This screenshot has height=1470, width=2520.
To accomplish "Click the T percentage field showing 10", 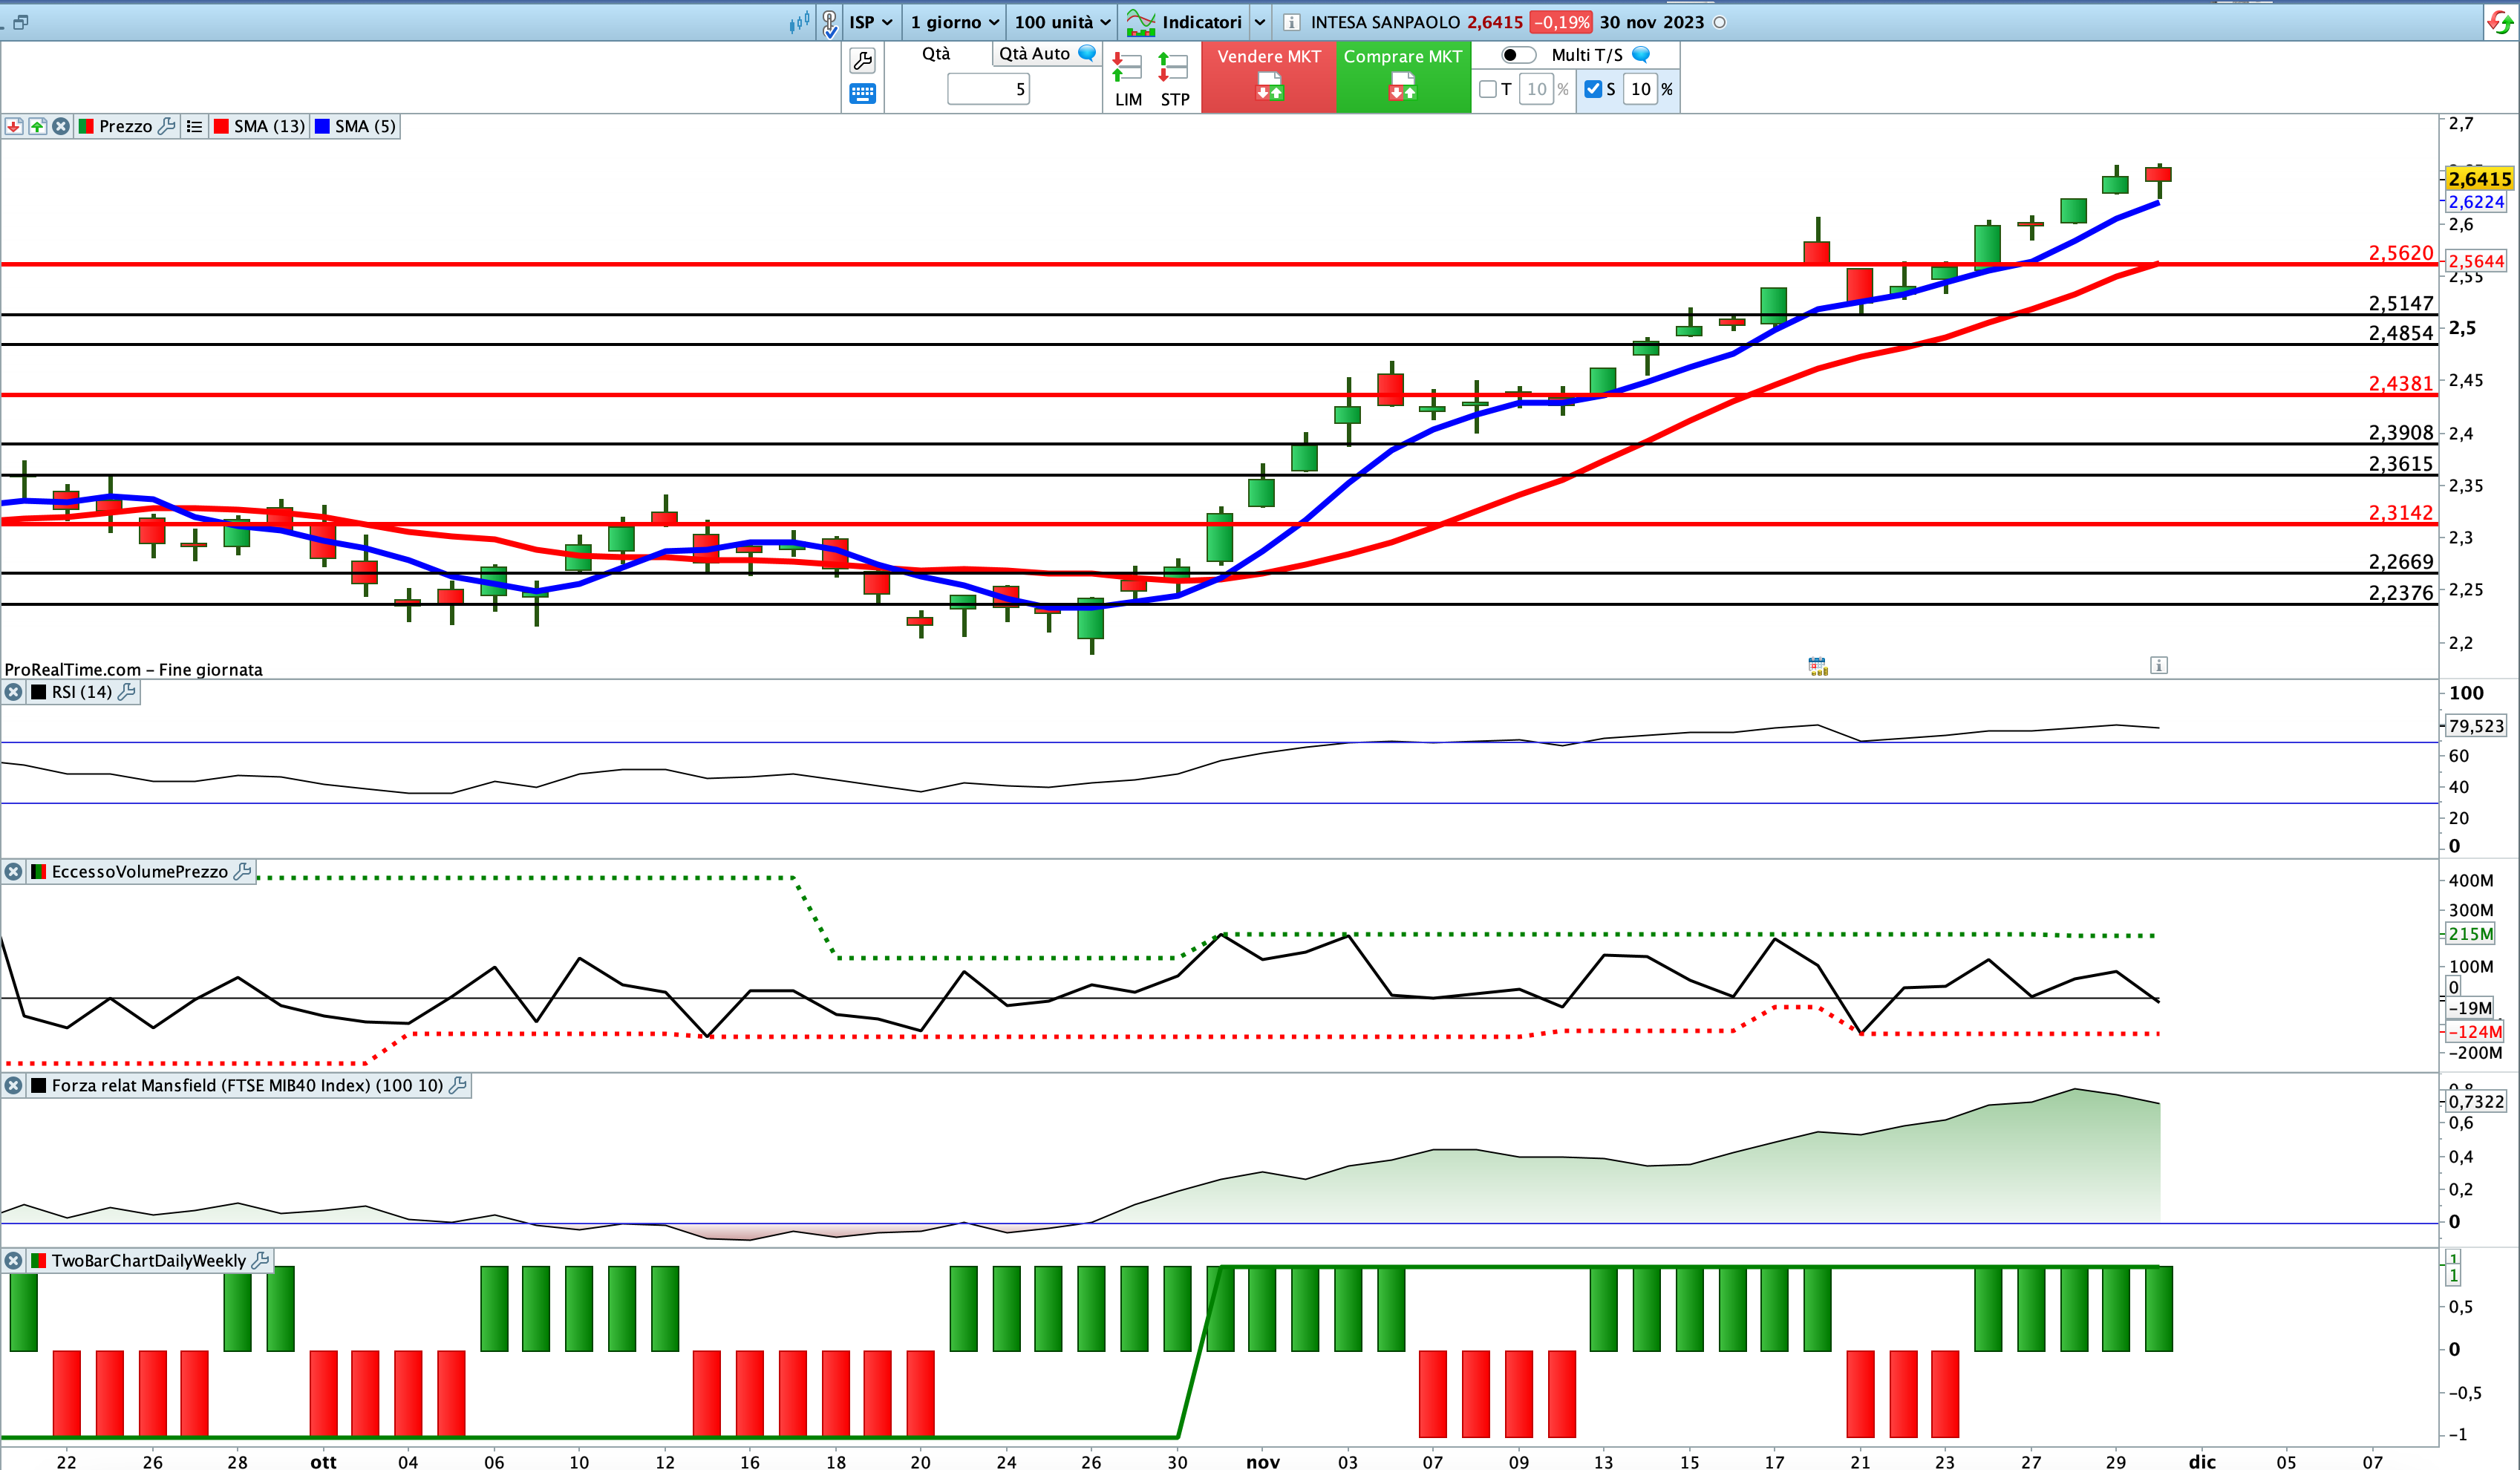I will tap(1536, 89).
